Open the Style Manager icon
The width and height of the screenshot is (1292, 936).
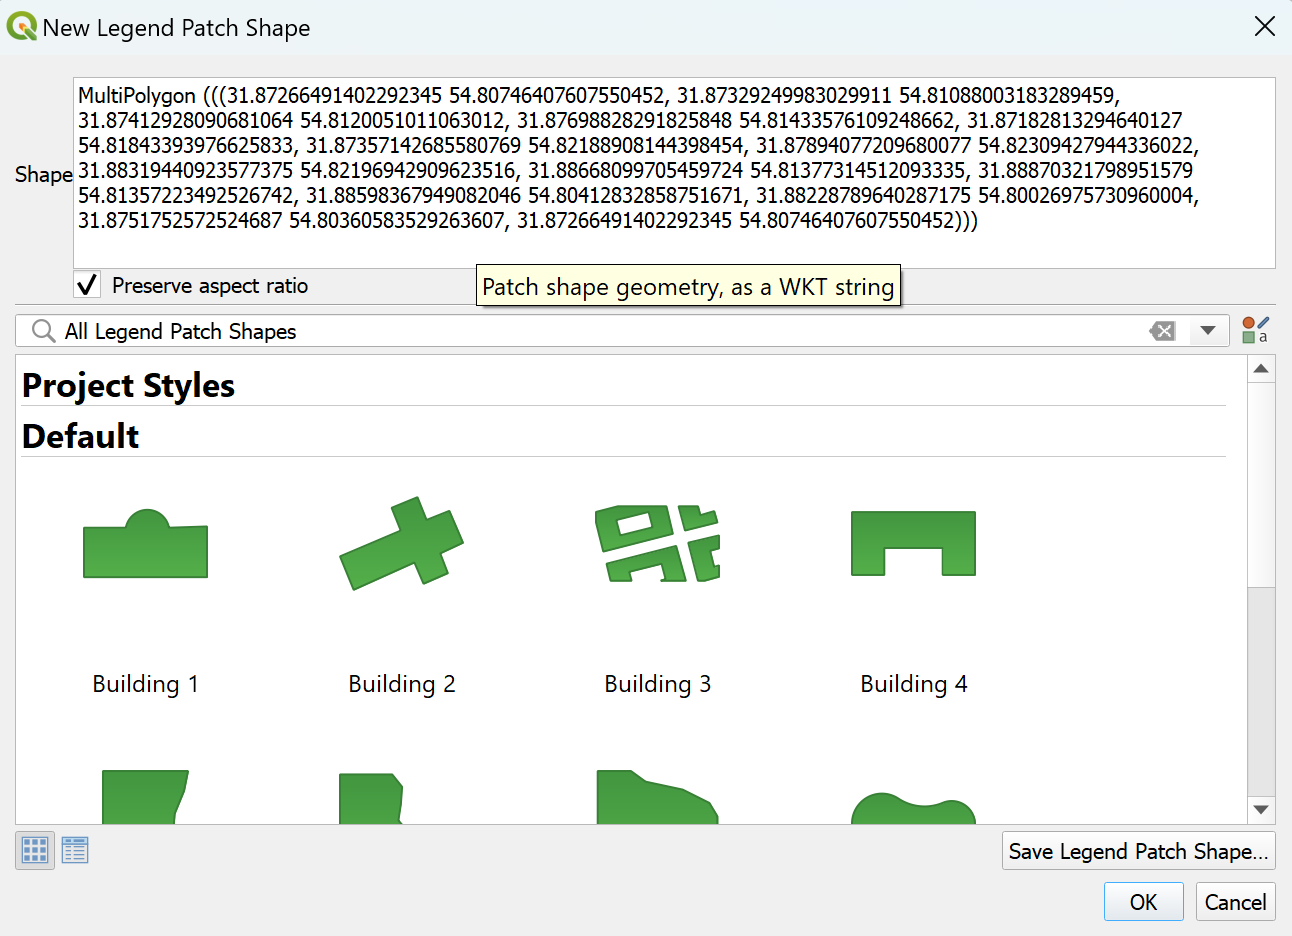(x=1256, y=330)
